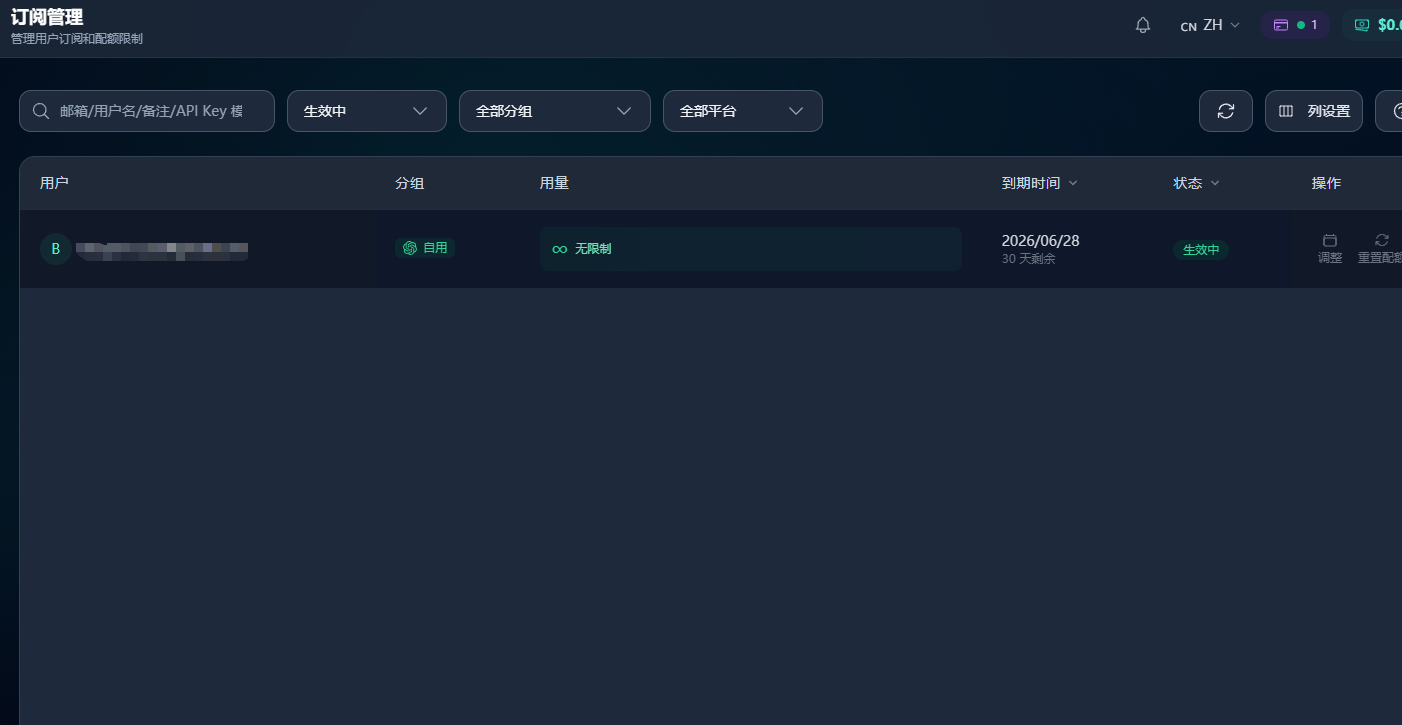This screenshot has height=725, width=1402.
Task: Click the subscription card indicator showing 1
Action: (x=1295, y=25)
